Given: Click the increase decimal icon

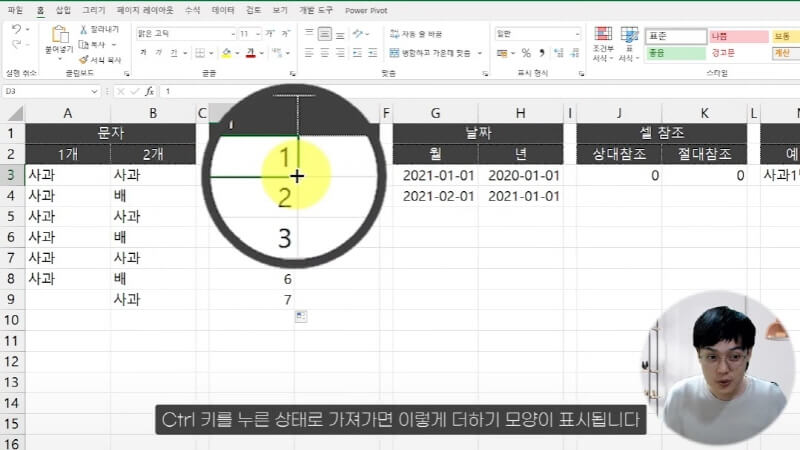Looking at the screenshot, I should (x=559, y=53).
